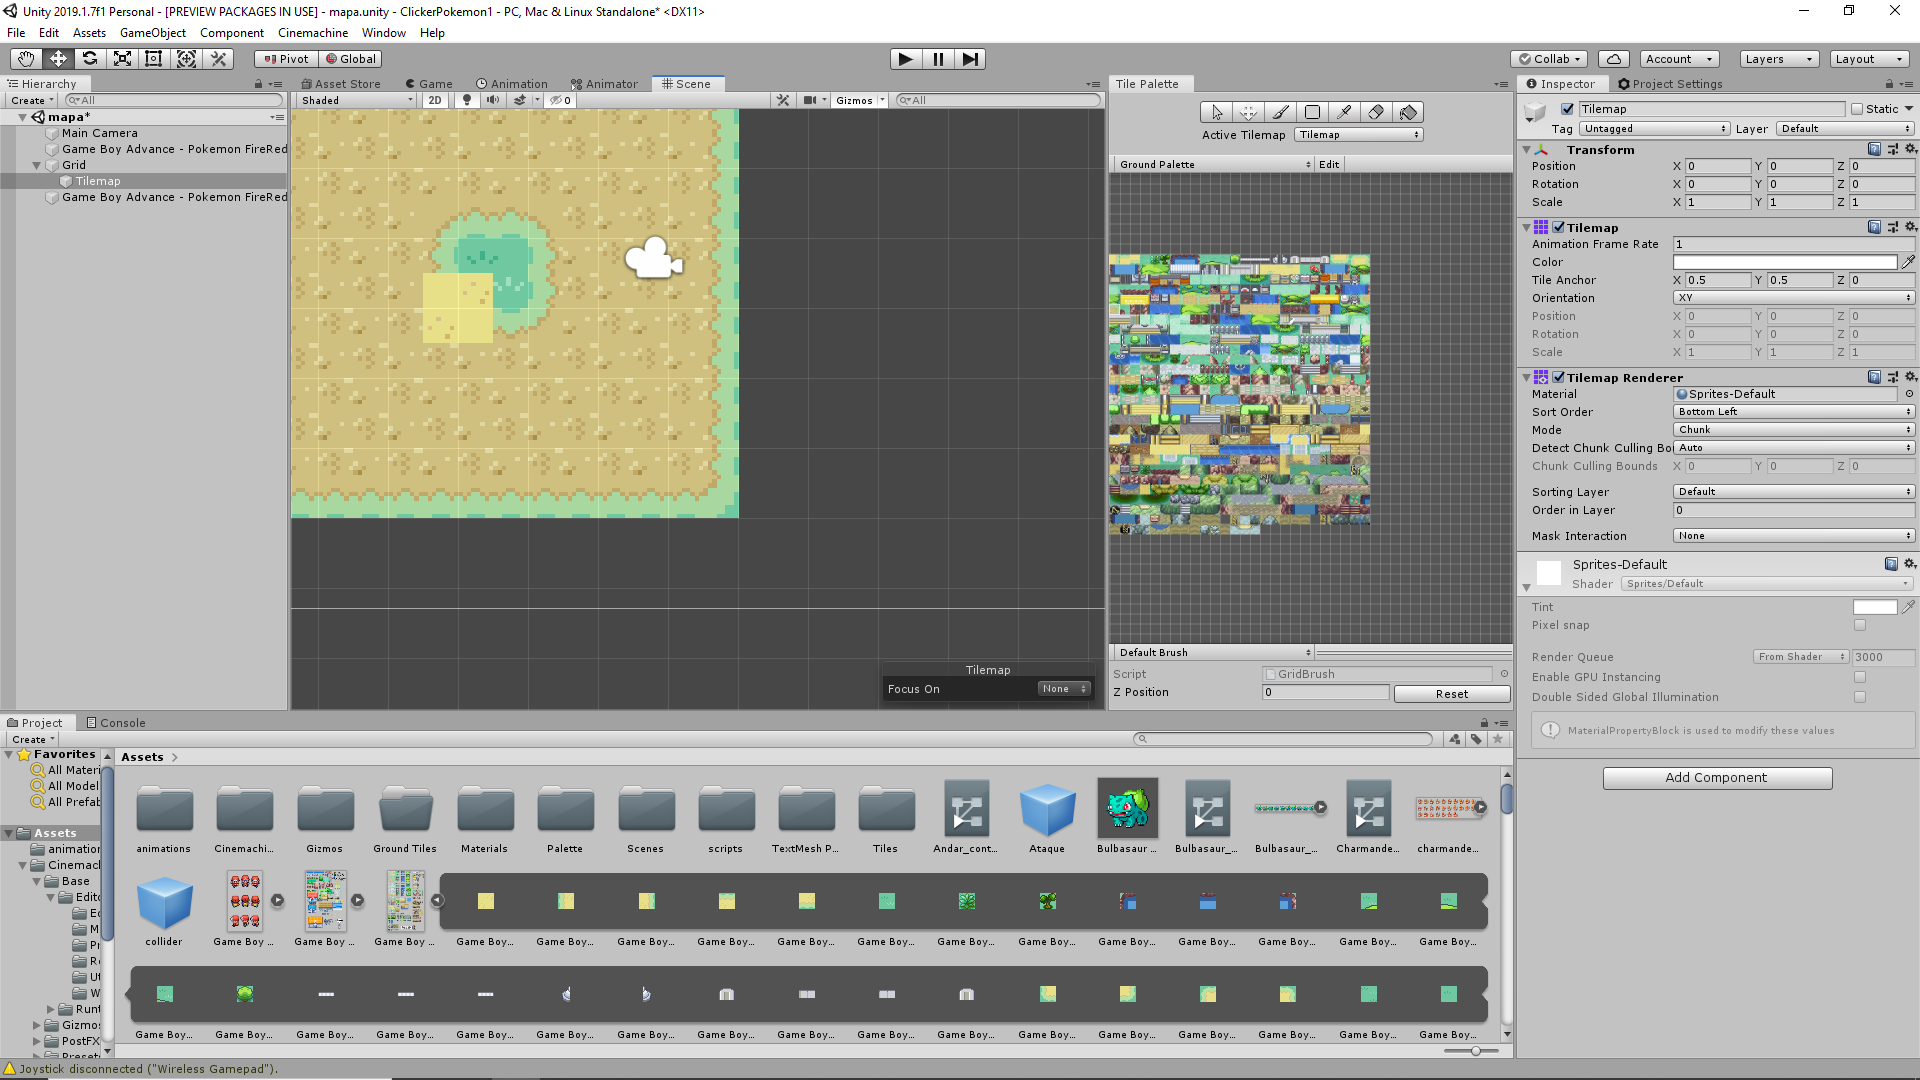Screen dimensions: 1920x1080
Task: Disable the Tilemap Renderer component checkbox
Action: (x=1558, y=377)
